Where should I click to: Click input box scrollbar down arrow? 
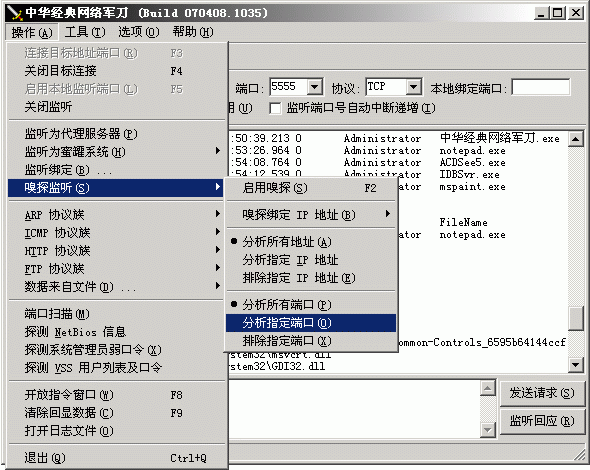tap(488, 429)
